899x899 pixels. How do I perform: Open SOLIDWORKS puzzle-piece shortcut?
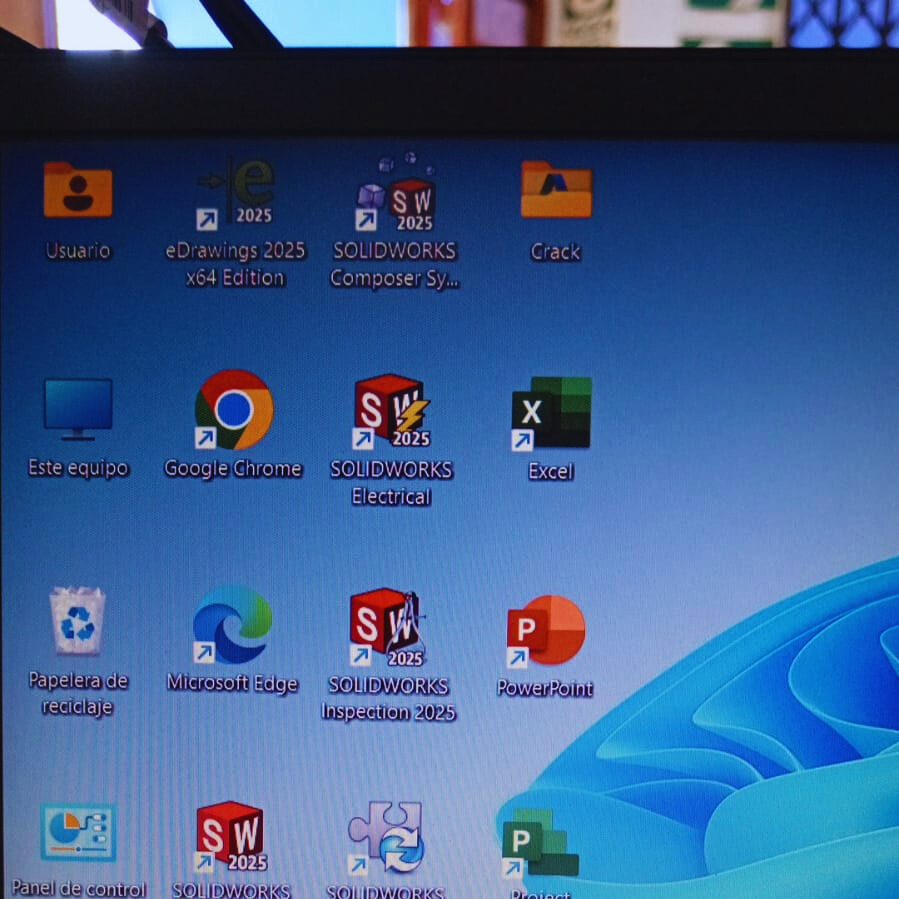click(x=386, y=837)
